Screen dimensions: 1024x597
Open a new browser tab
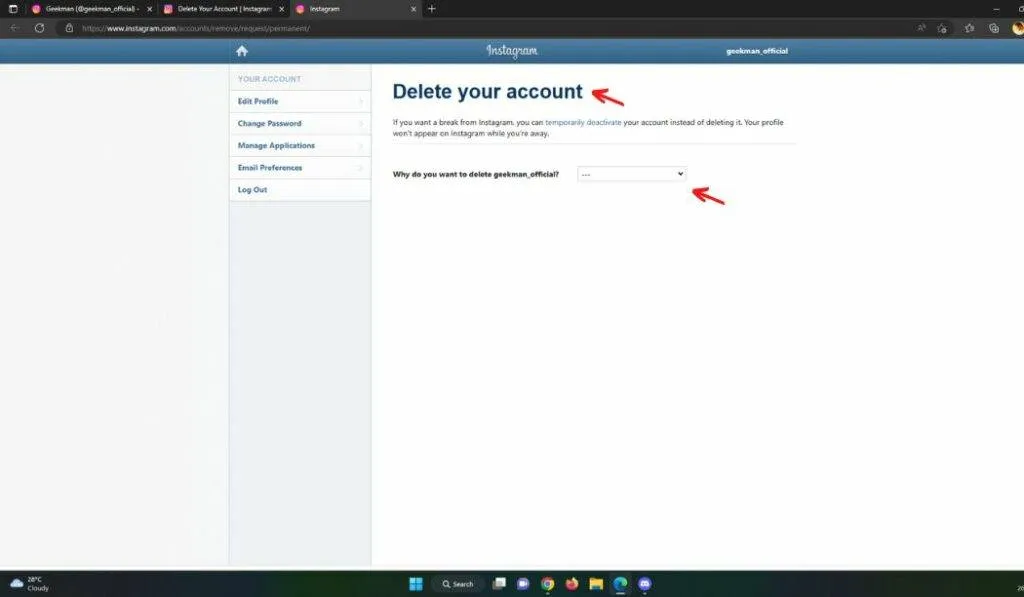pyautogui.click(x=432, y=9)
